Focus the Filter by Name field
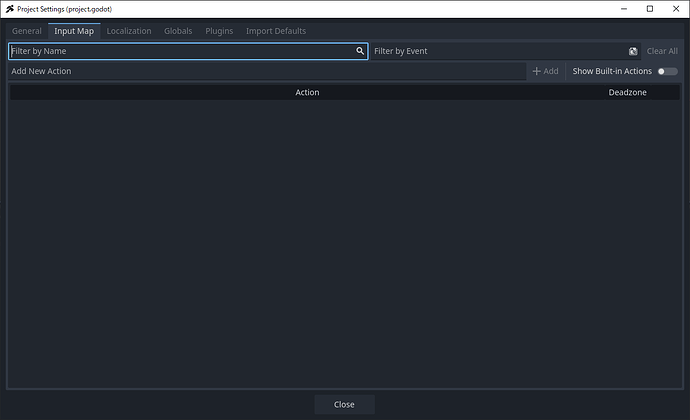 (180, 51)
